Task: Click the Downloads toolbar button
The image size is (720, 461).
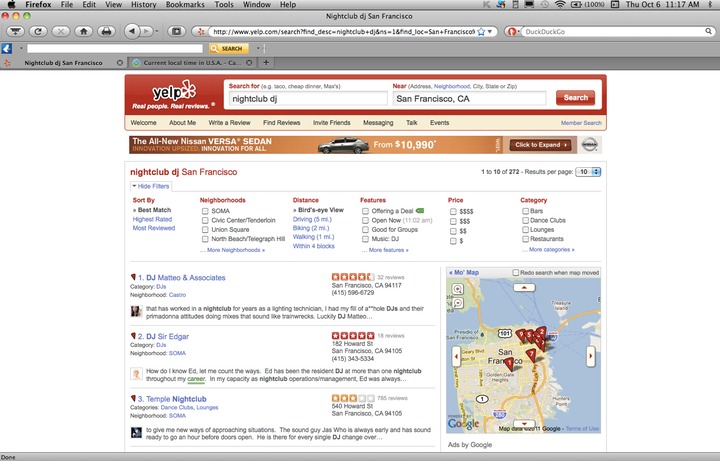Action: coord(15,32)
